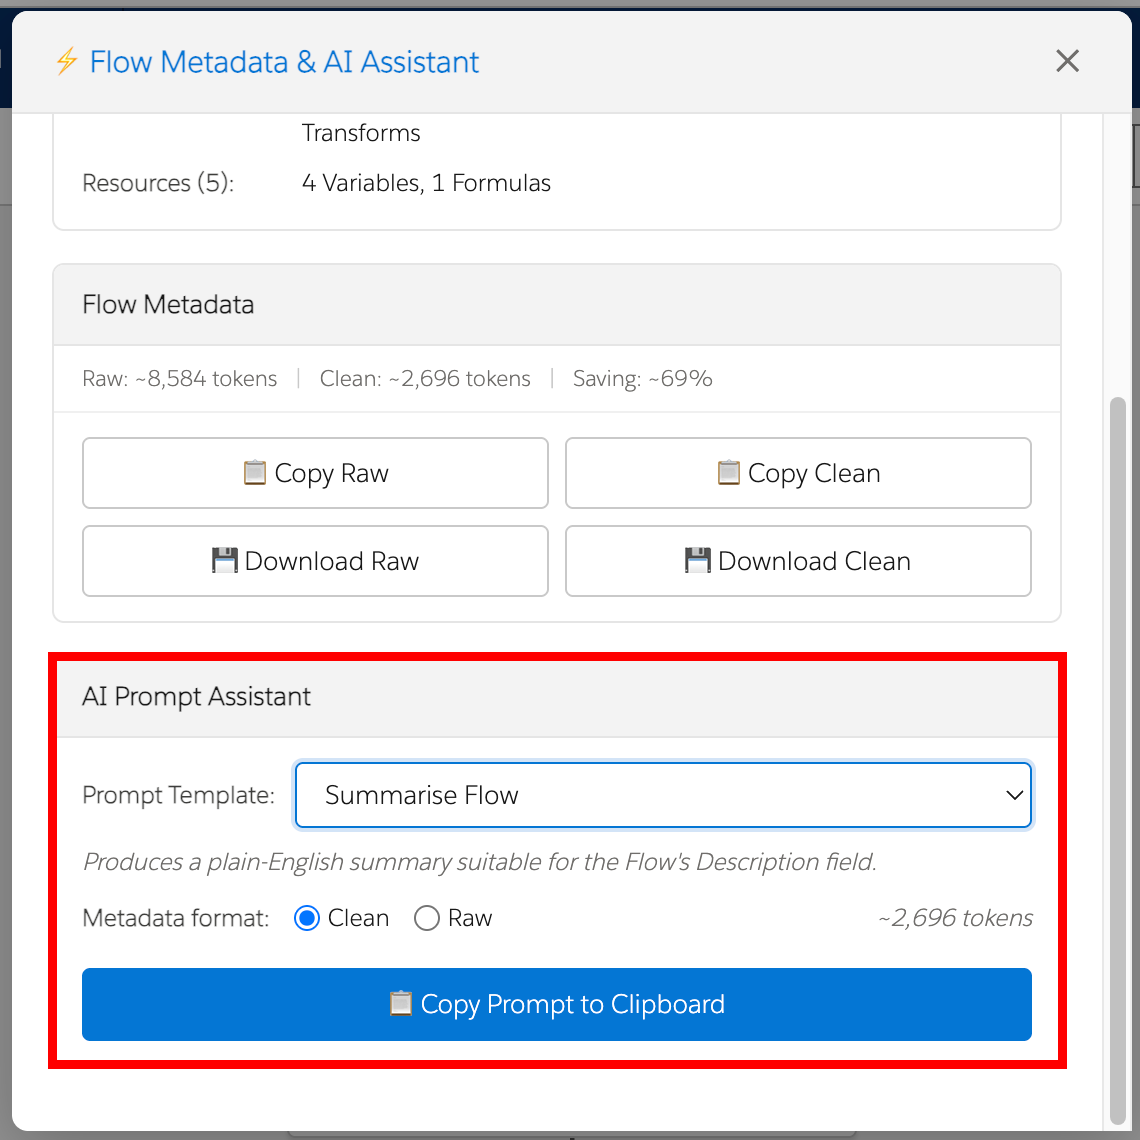Select the Clean metadata format

(x=307, y=917)
